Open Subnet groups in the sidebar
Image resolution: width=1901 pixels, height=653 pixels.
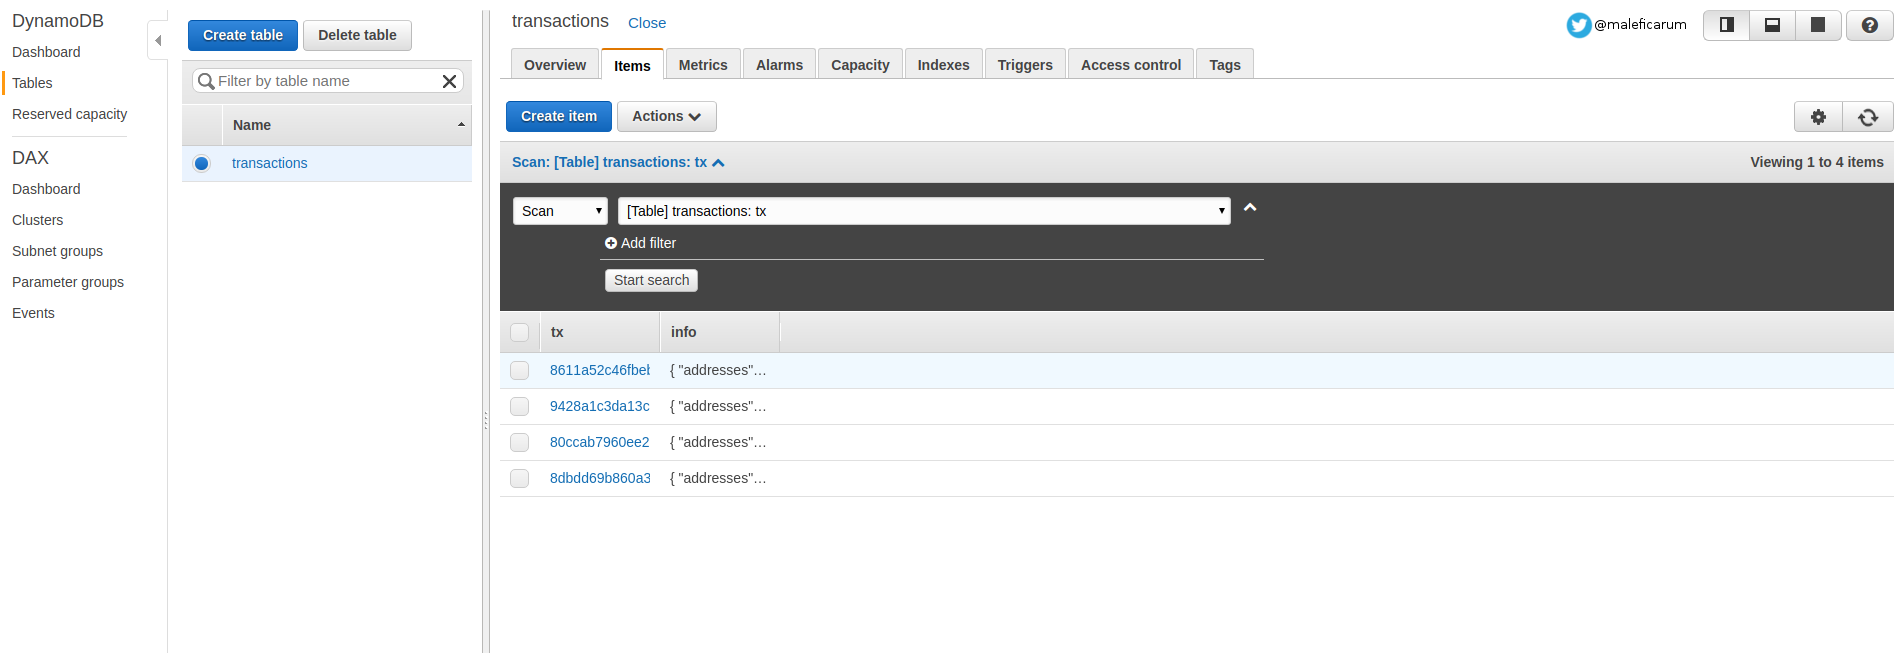click(x=57, y=251)
